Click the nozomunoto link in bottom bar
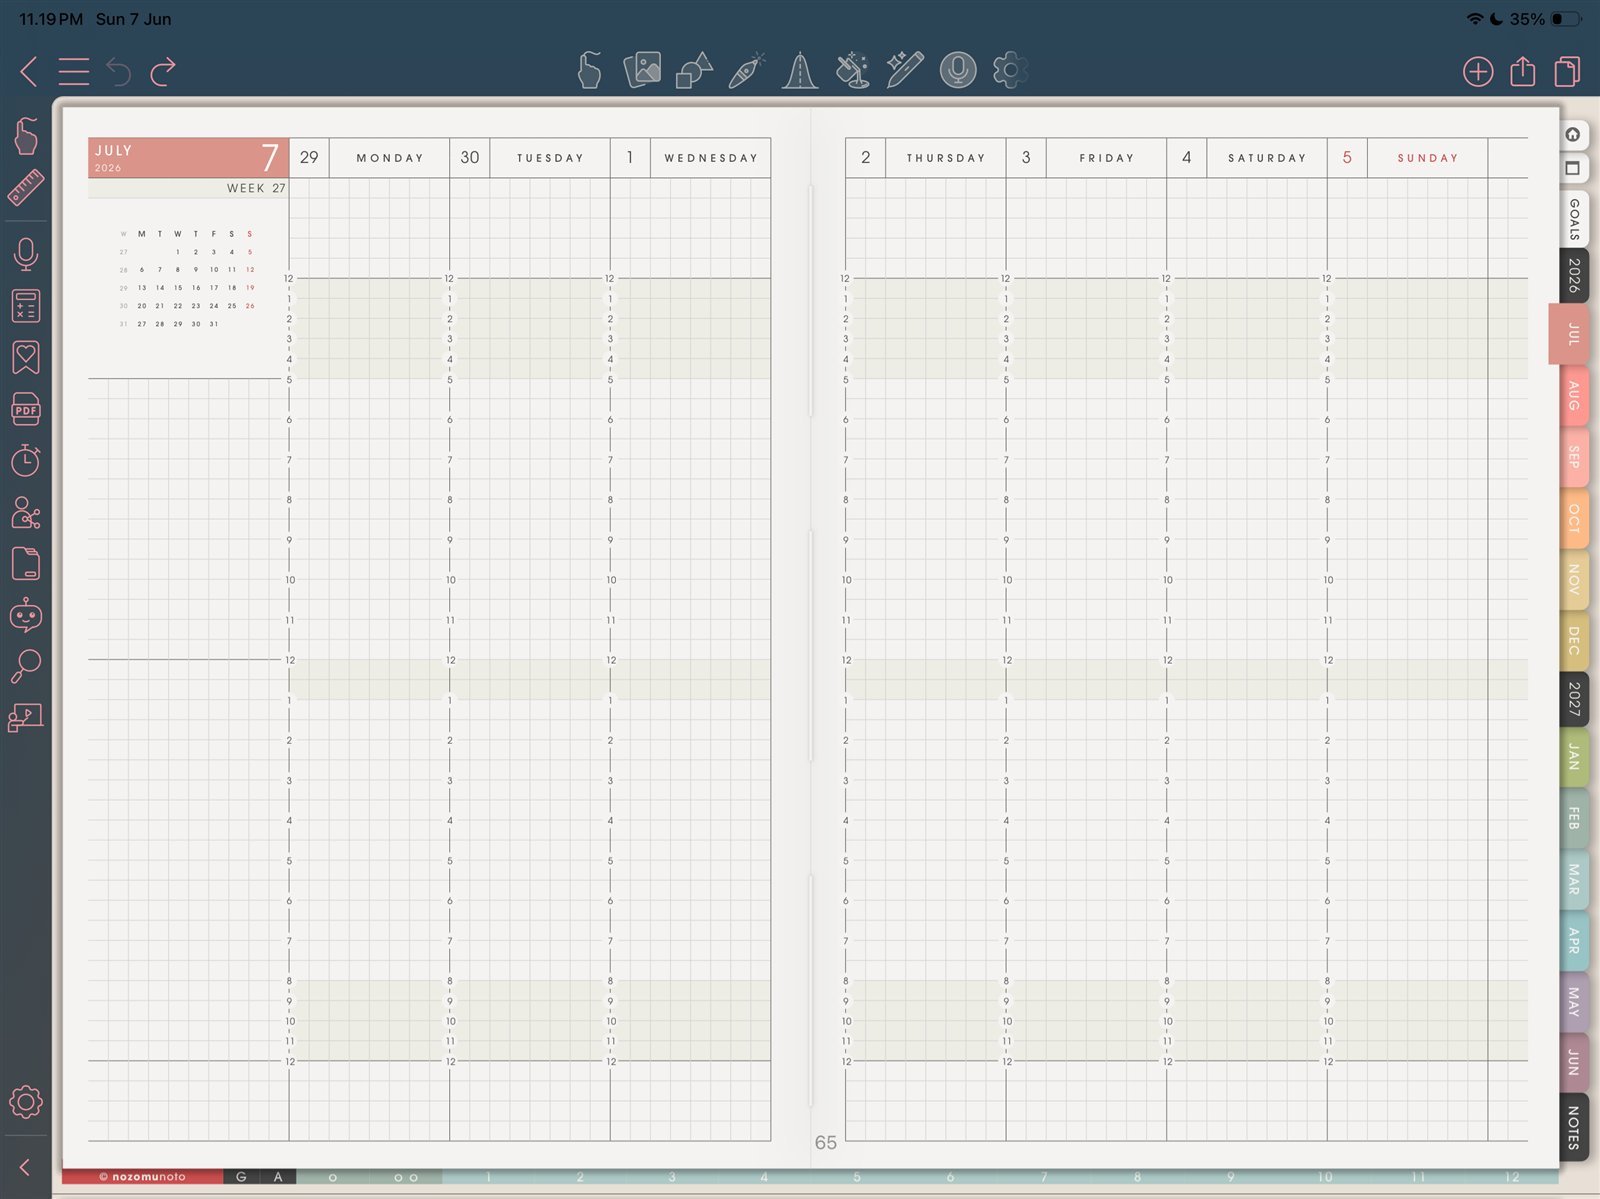Image resolution: width=1600 pixels, height=1199 pixels. tap(142, 1177)
